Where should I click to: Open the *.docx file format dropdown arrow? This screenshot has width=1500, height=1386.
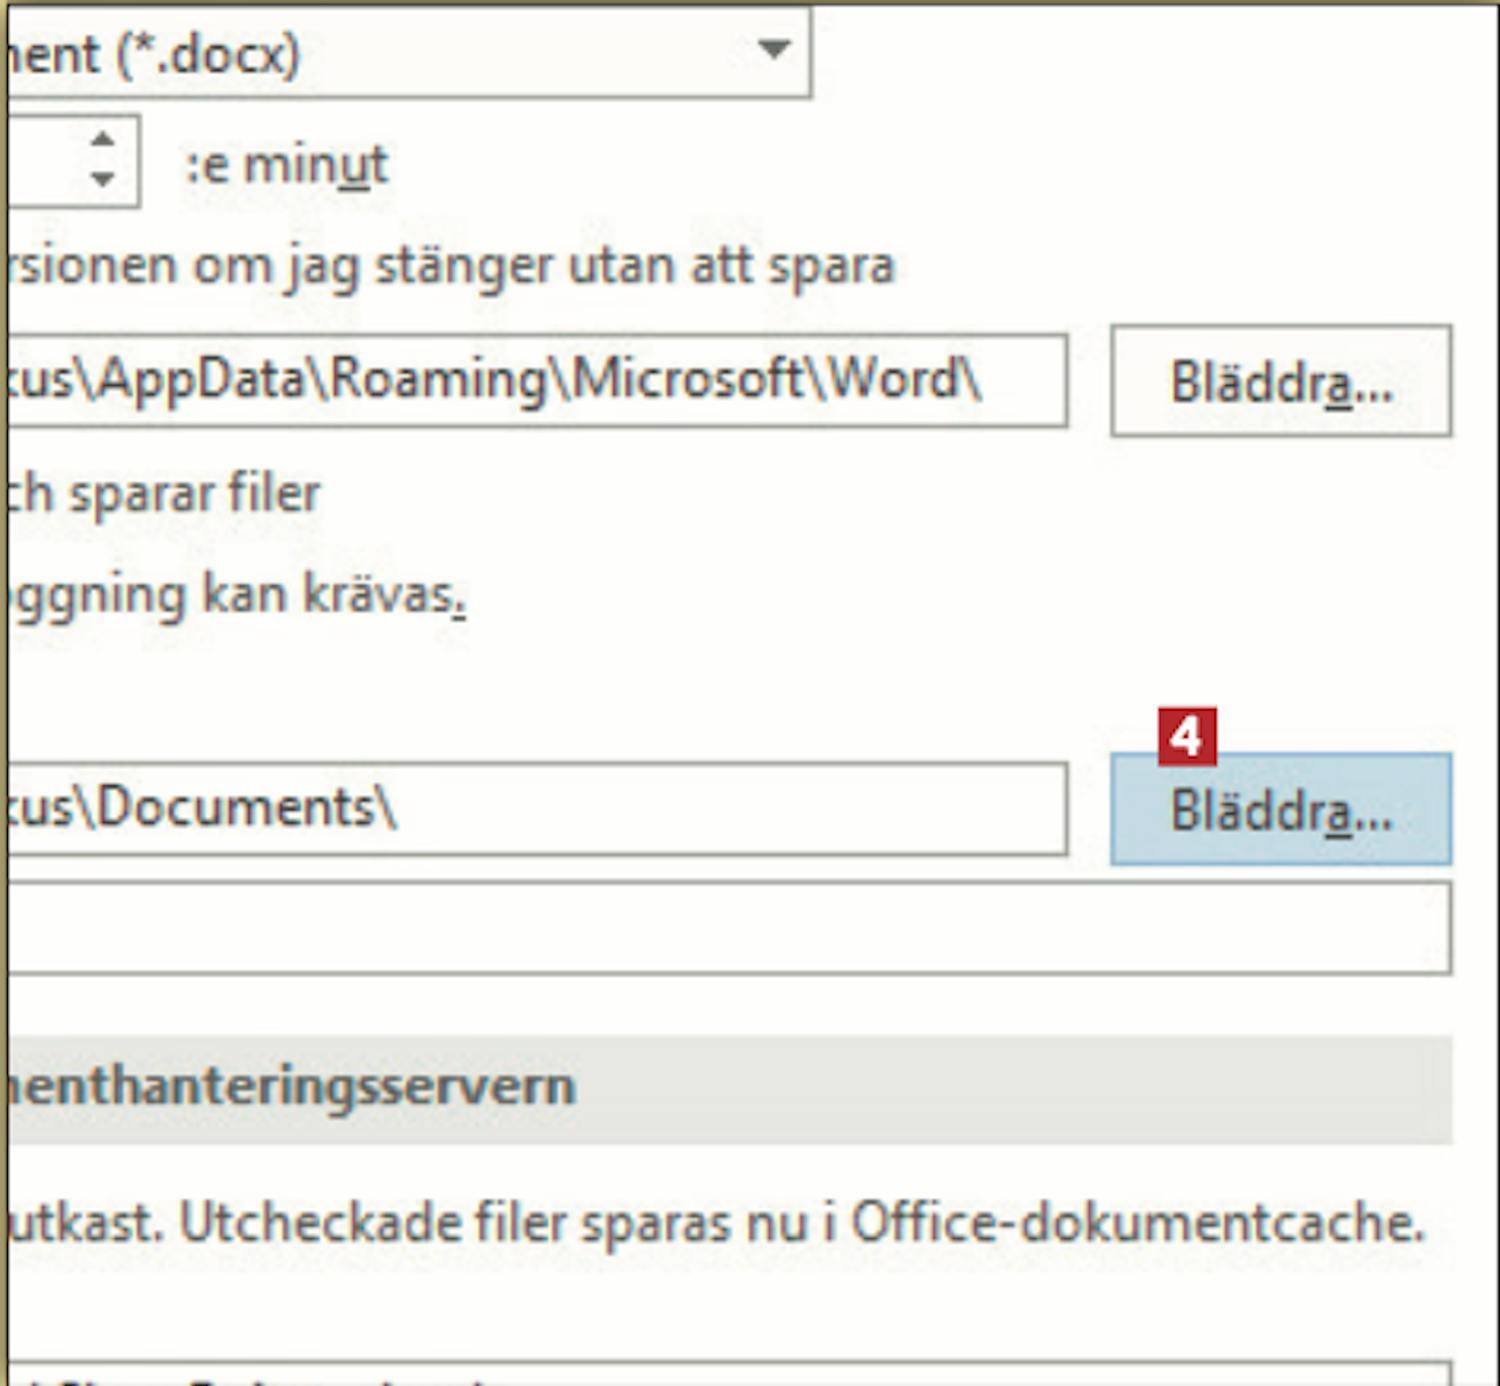click(773, 49)
